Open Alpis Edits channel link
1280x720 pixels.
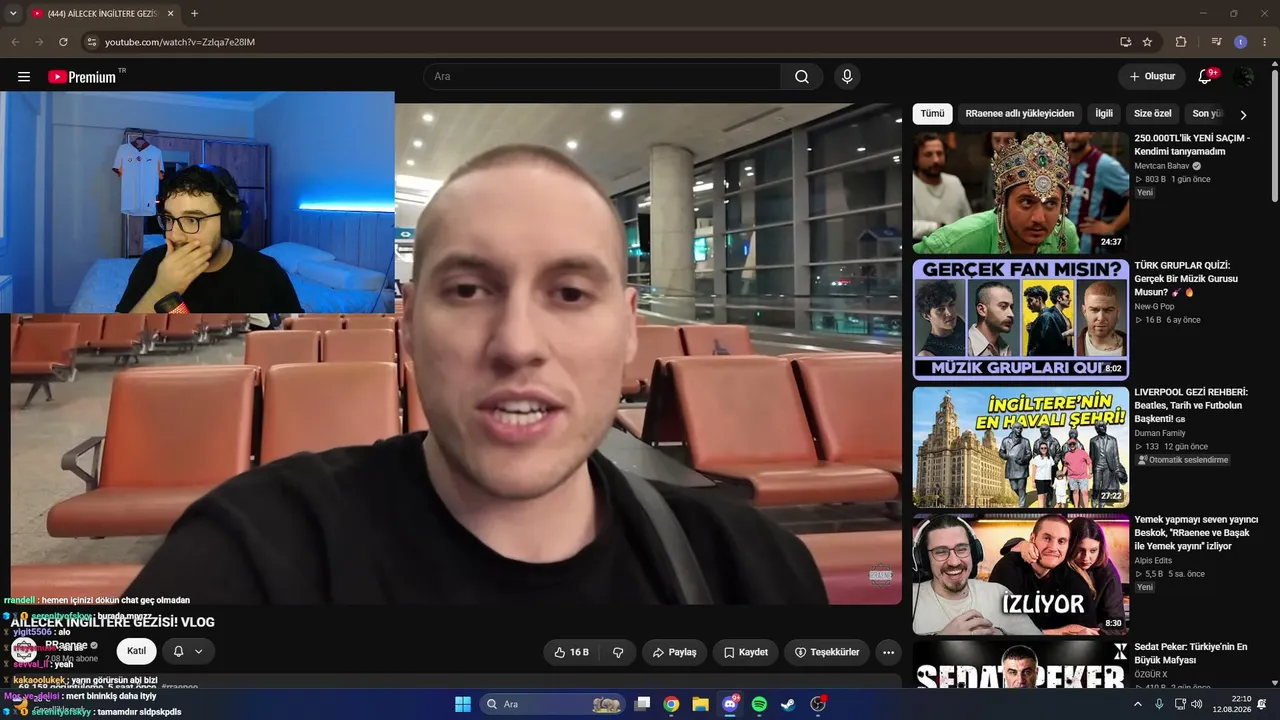tap(1153, 560)
